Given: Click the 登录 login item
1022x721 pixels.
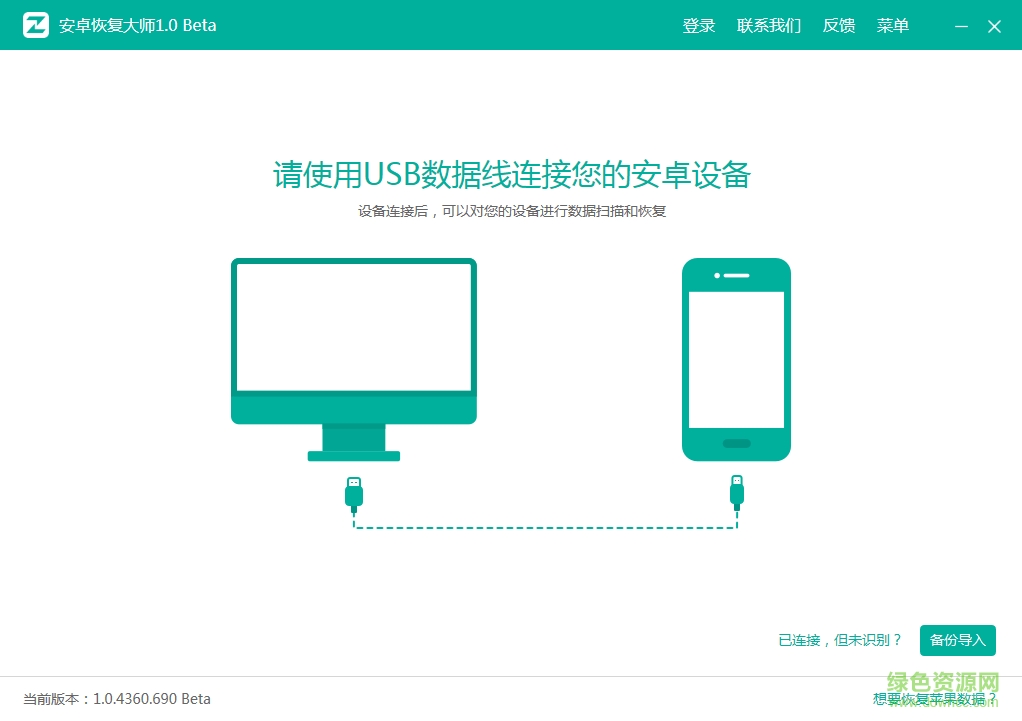Looking at the screenshot, I should click(x=698, y=25).
